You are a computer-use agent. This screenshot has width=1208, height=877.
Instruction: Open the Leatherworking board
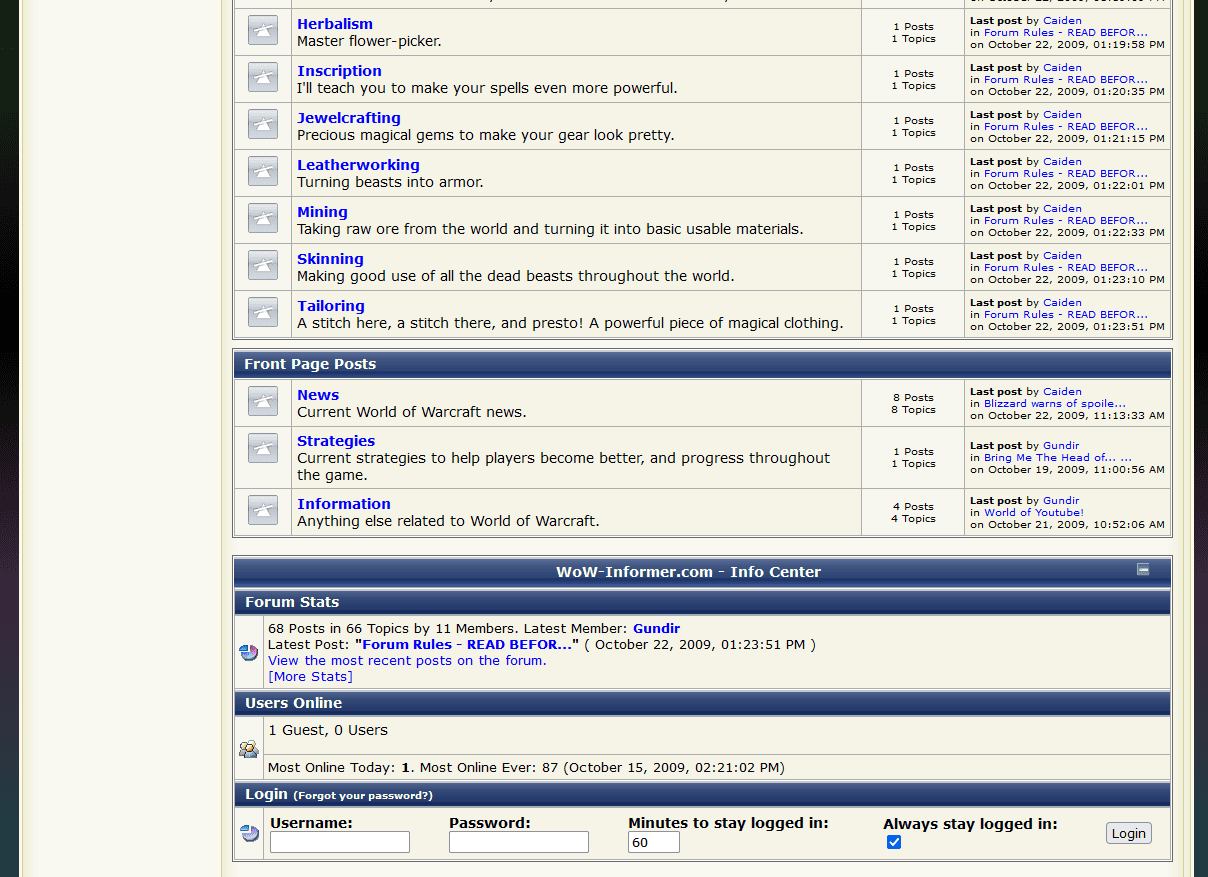(x=358, y=165)
